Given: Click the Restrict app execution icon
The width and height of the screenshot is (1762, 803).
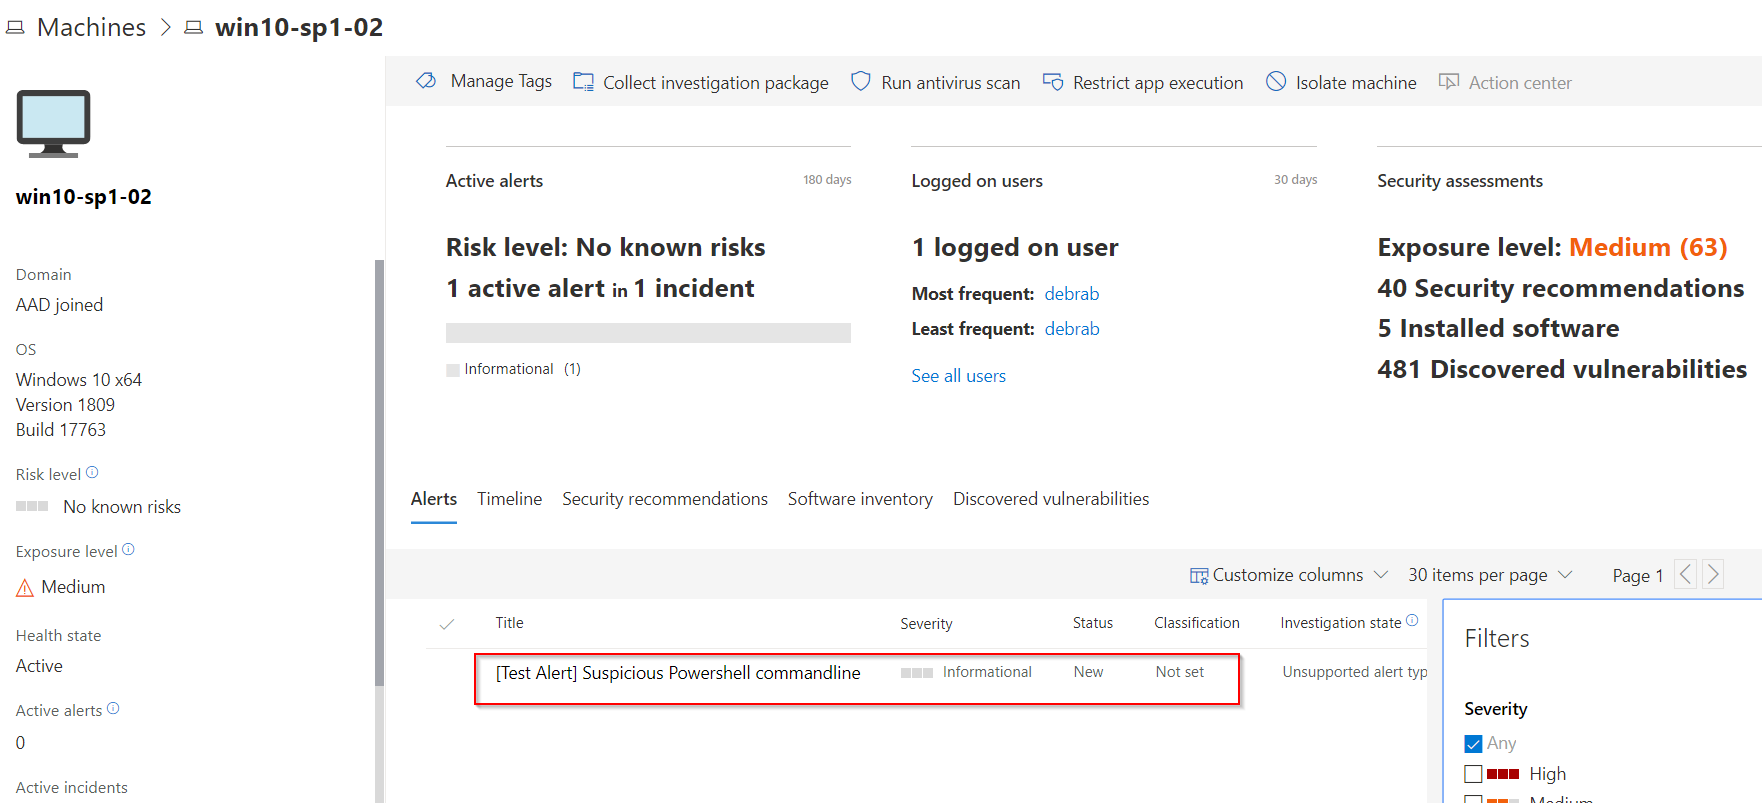Looking at the screenshot, I should (1053, 82).
